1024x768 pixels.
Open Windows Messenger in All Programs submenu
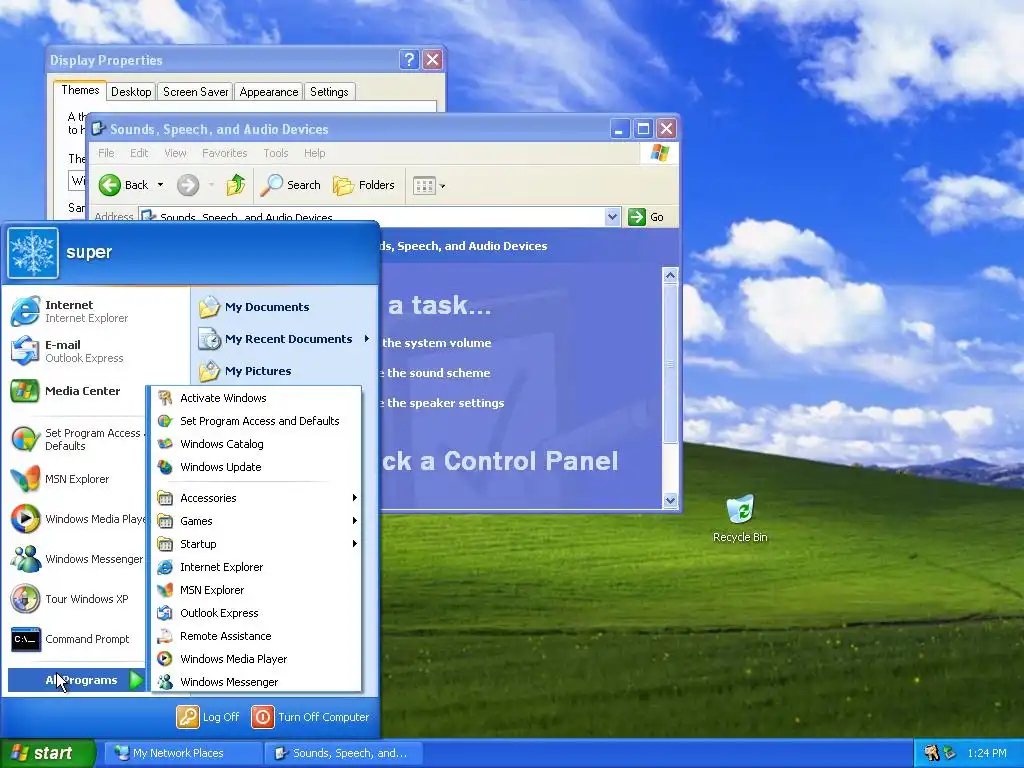[256, 682]
